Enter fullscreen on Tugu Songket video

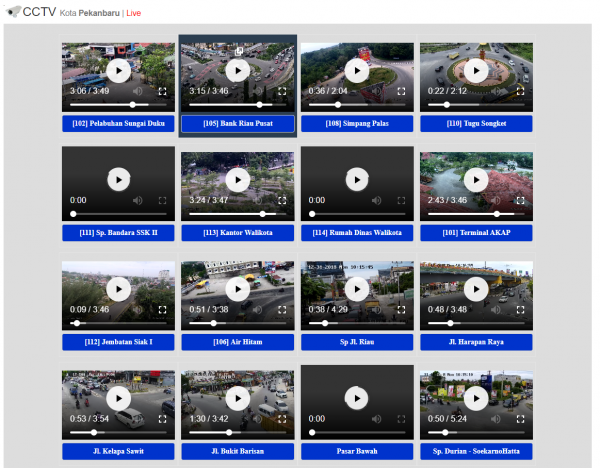click(x=521, y=91)
